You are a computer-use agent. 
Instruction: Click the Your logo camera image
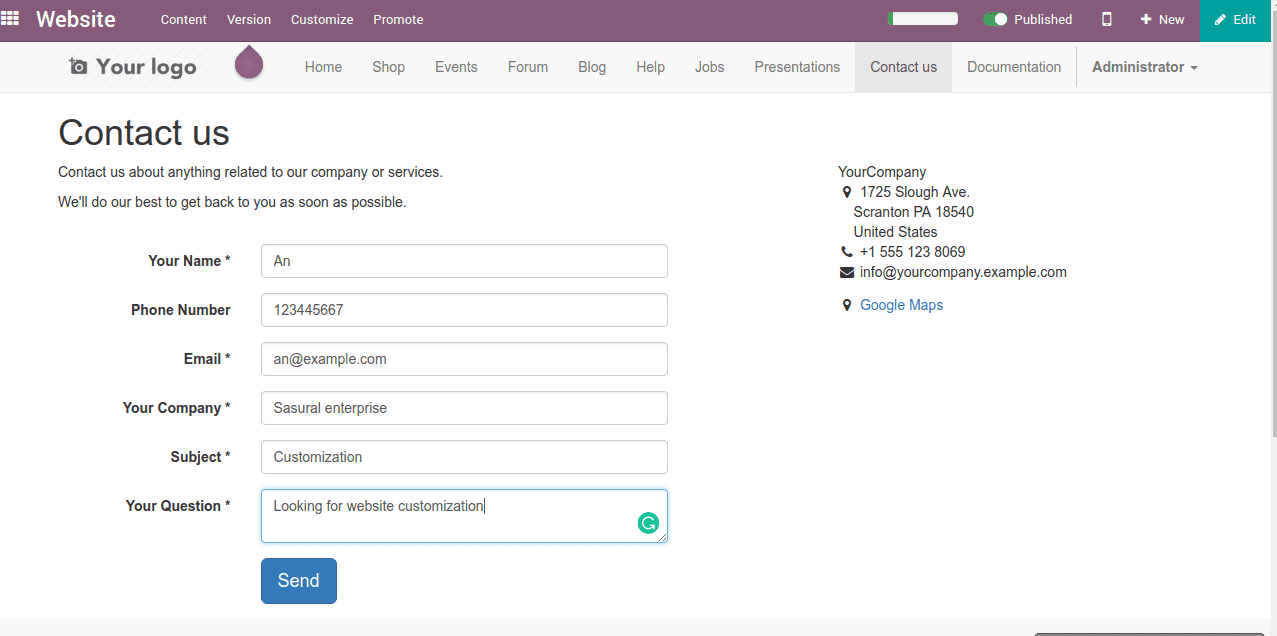point(133,67)
